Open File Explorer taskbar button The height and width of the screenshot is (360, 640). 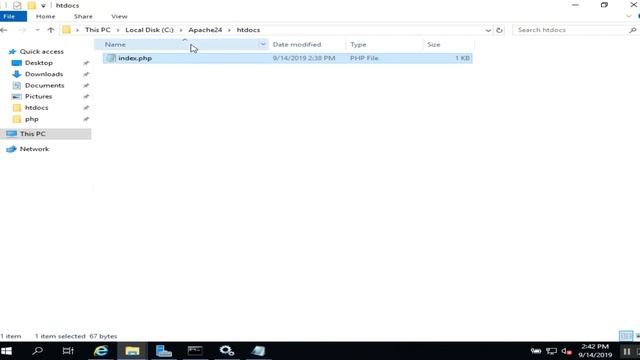tap(132, 351)
